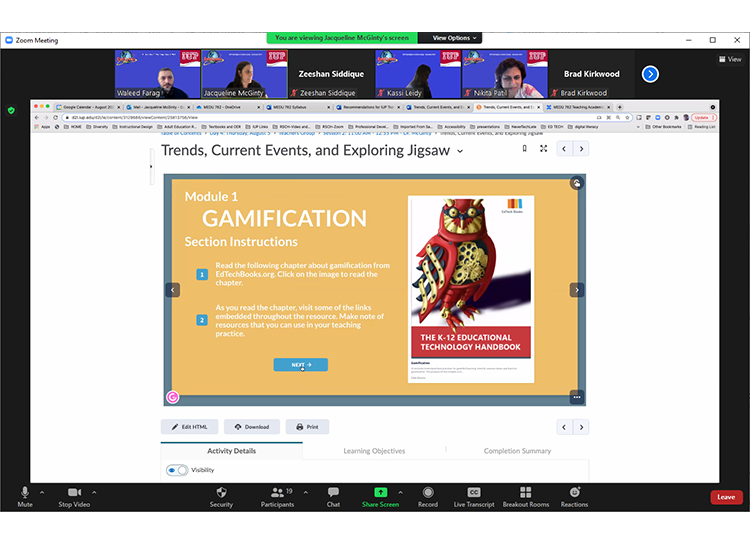The height and width of the screenshot is (545, 750).
Task: Click the green Share Screen icon
Action: [380, 492]
